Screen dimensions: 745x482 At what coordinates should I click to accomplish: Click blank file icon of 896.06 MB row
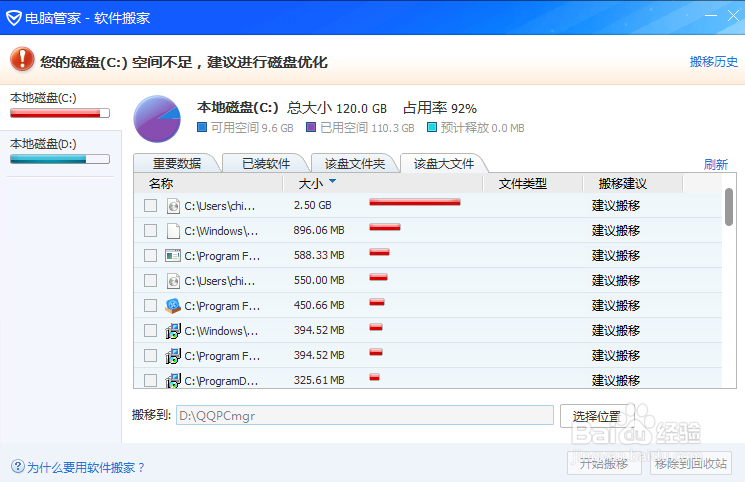(173, 231)
